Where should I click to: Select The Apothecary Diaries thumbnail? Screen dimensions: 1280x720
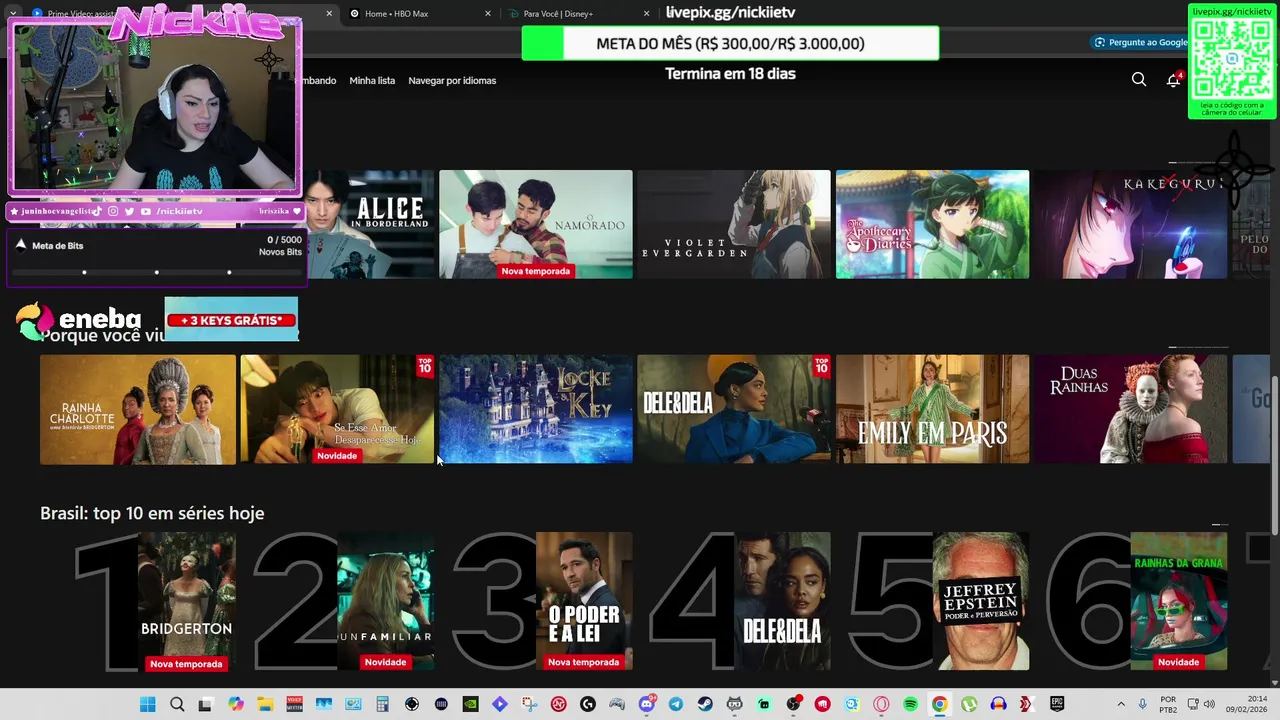[932, 224]
